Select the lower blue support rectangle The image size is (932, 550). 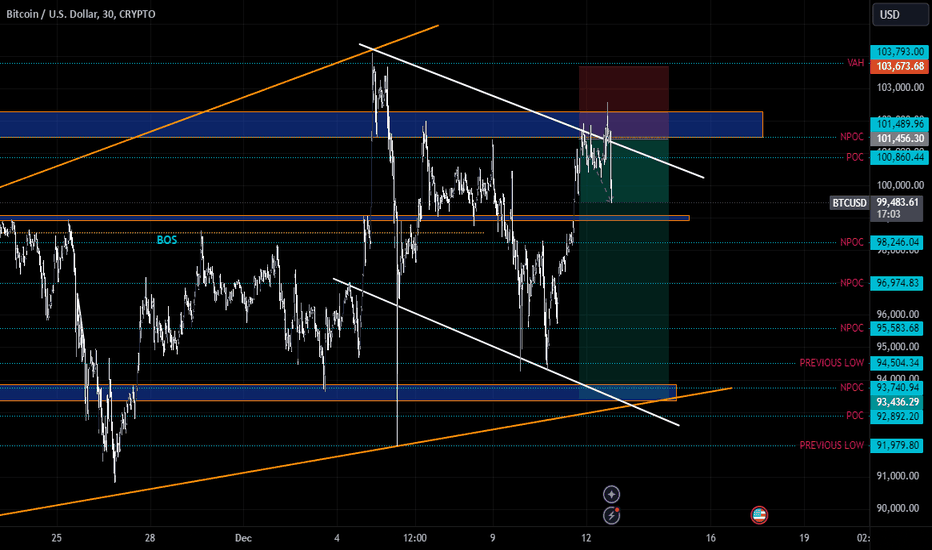click(x=338, y=392)
